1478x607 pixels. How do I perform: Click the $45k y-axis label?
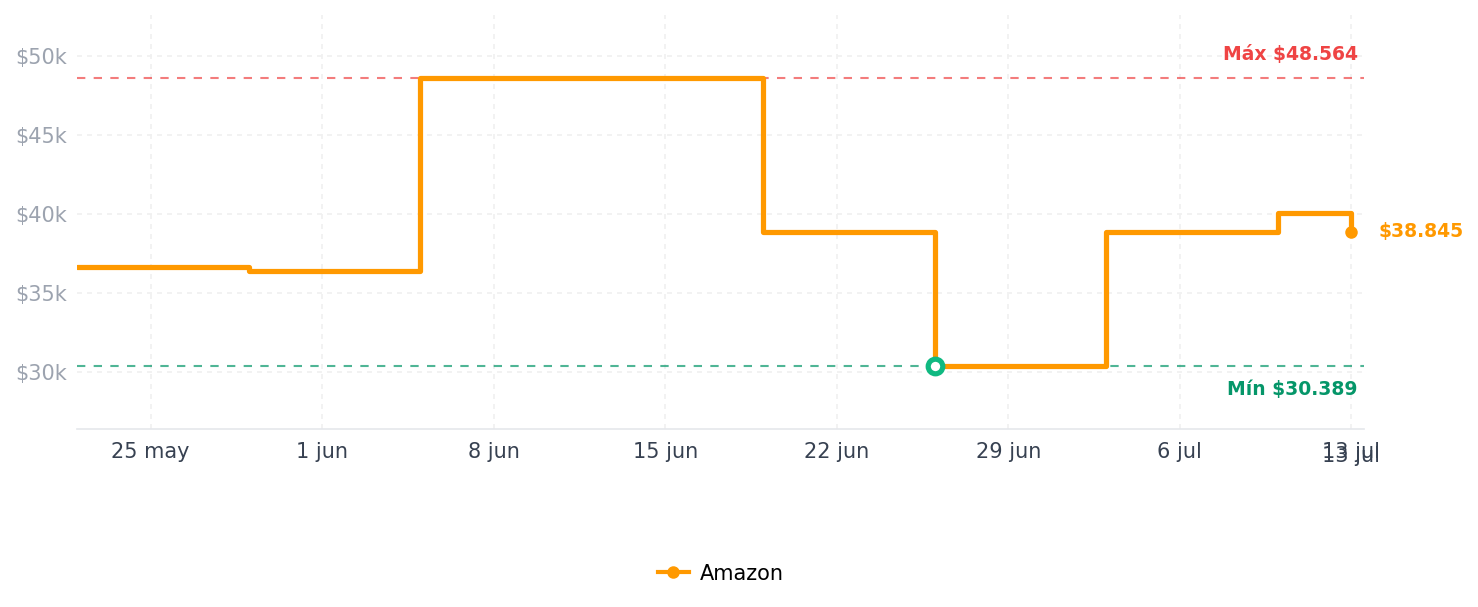41,136
